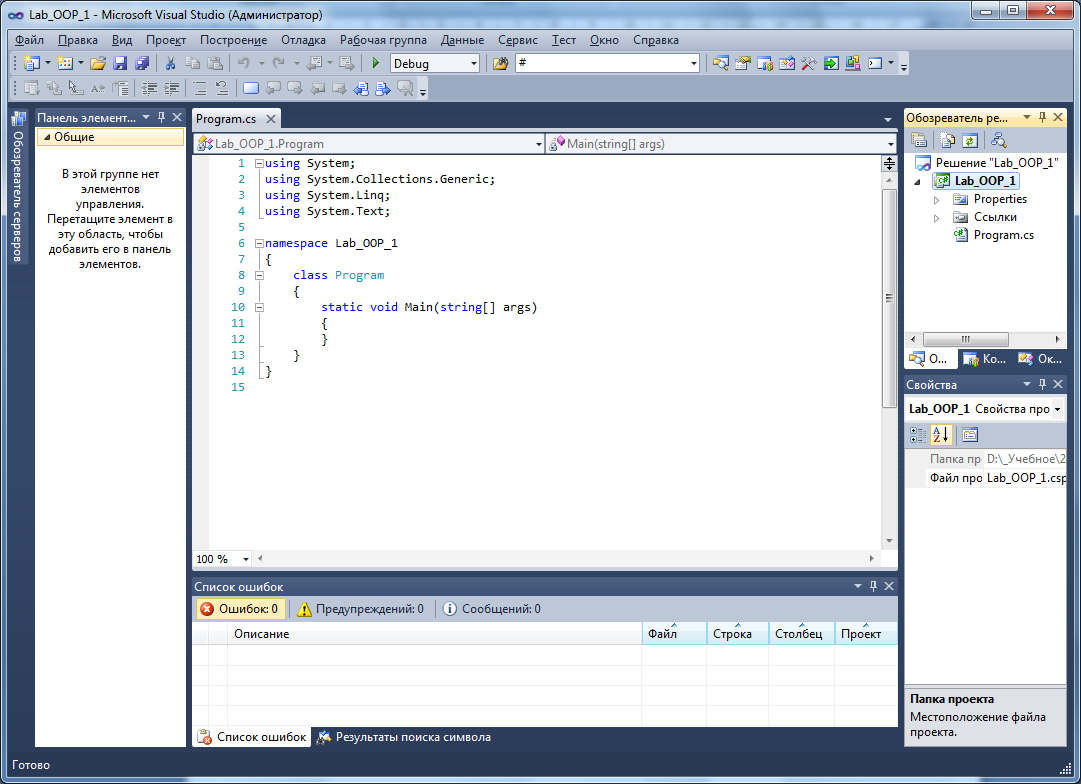Expand the Ссылки references node
This screenshot has height=784, width=1081.
pos(936,218)
